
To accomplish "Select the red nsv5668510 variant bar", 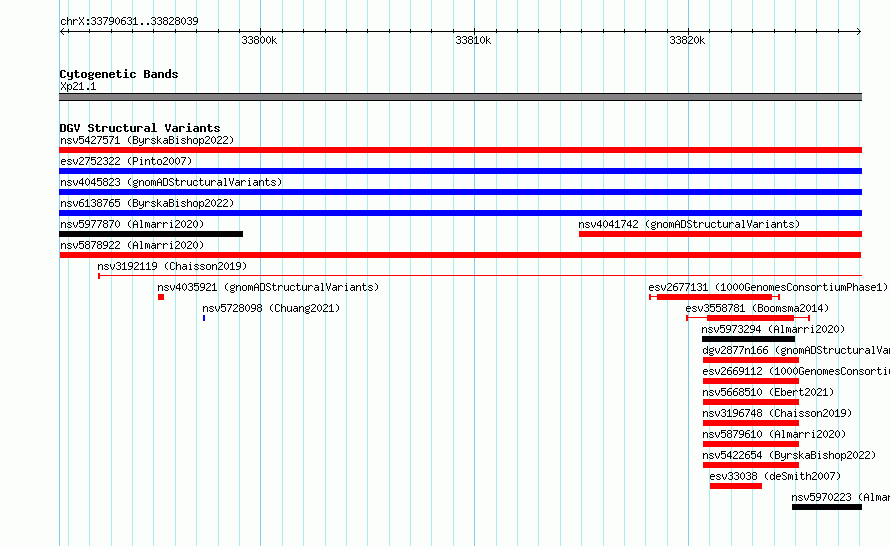I will pos(751,402).
